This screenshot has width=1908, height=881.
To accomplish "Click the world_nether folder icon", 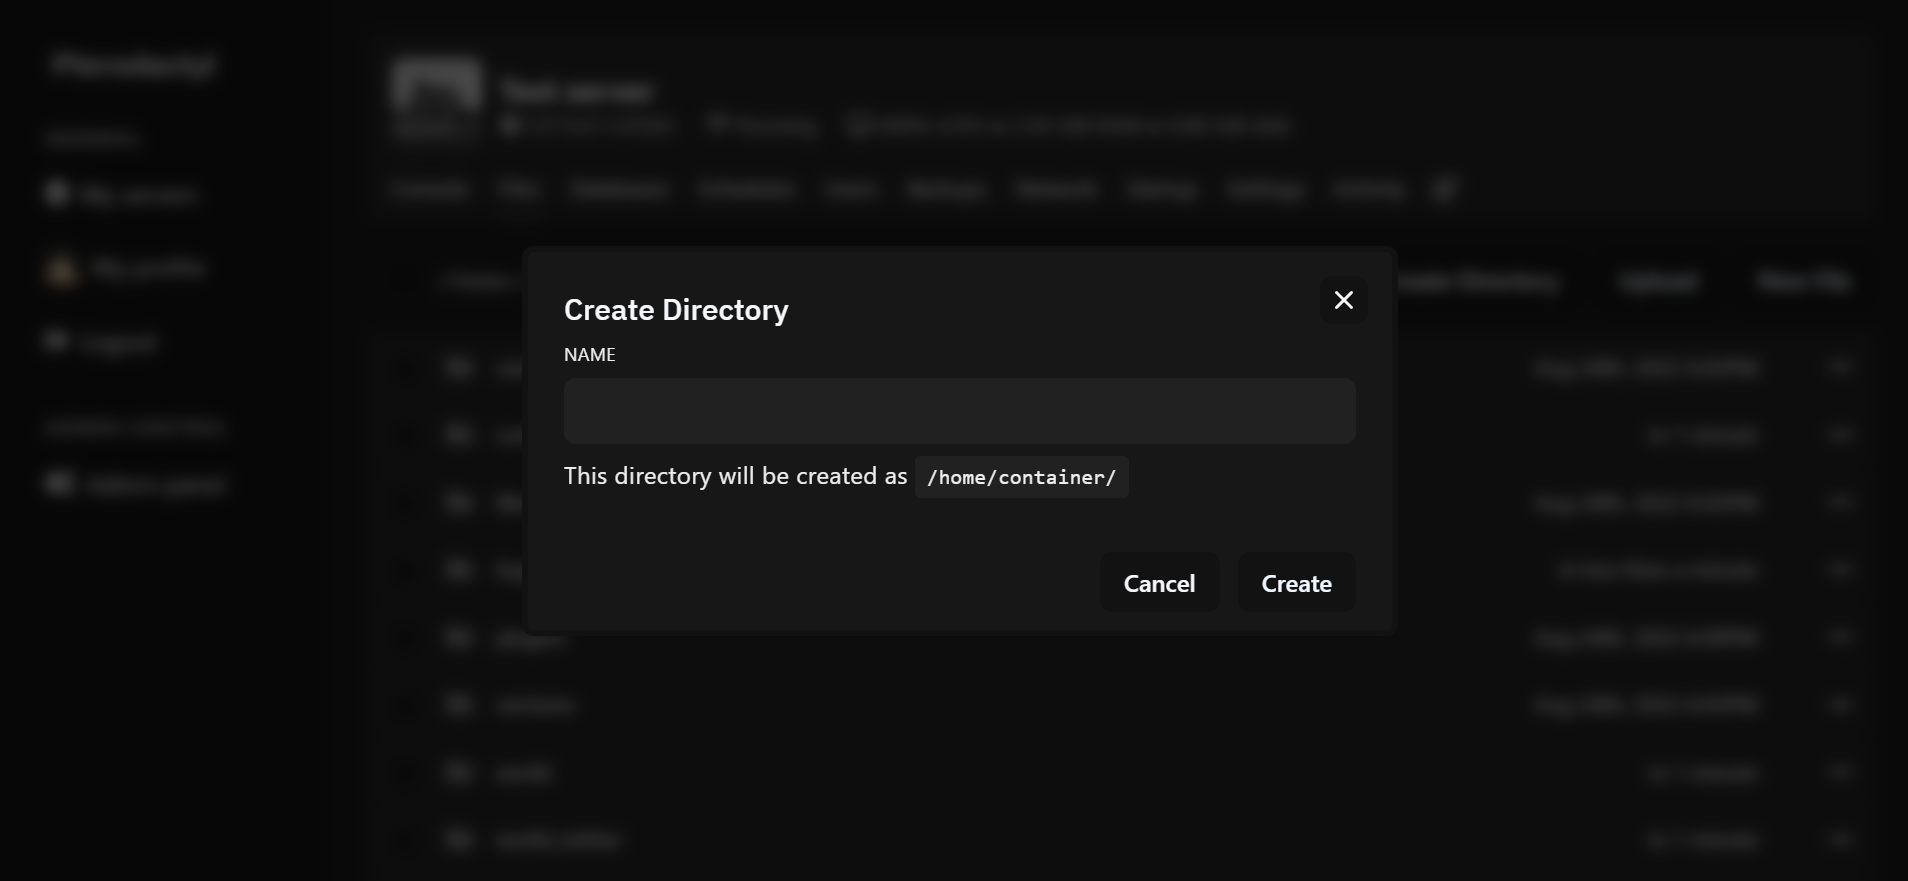I will click(x=459, y=839).
